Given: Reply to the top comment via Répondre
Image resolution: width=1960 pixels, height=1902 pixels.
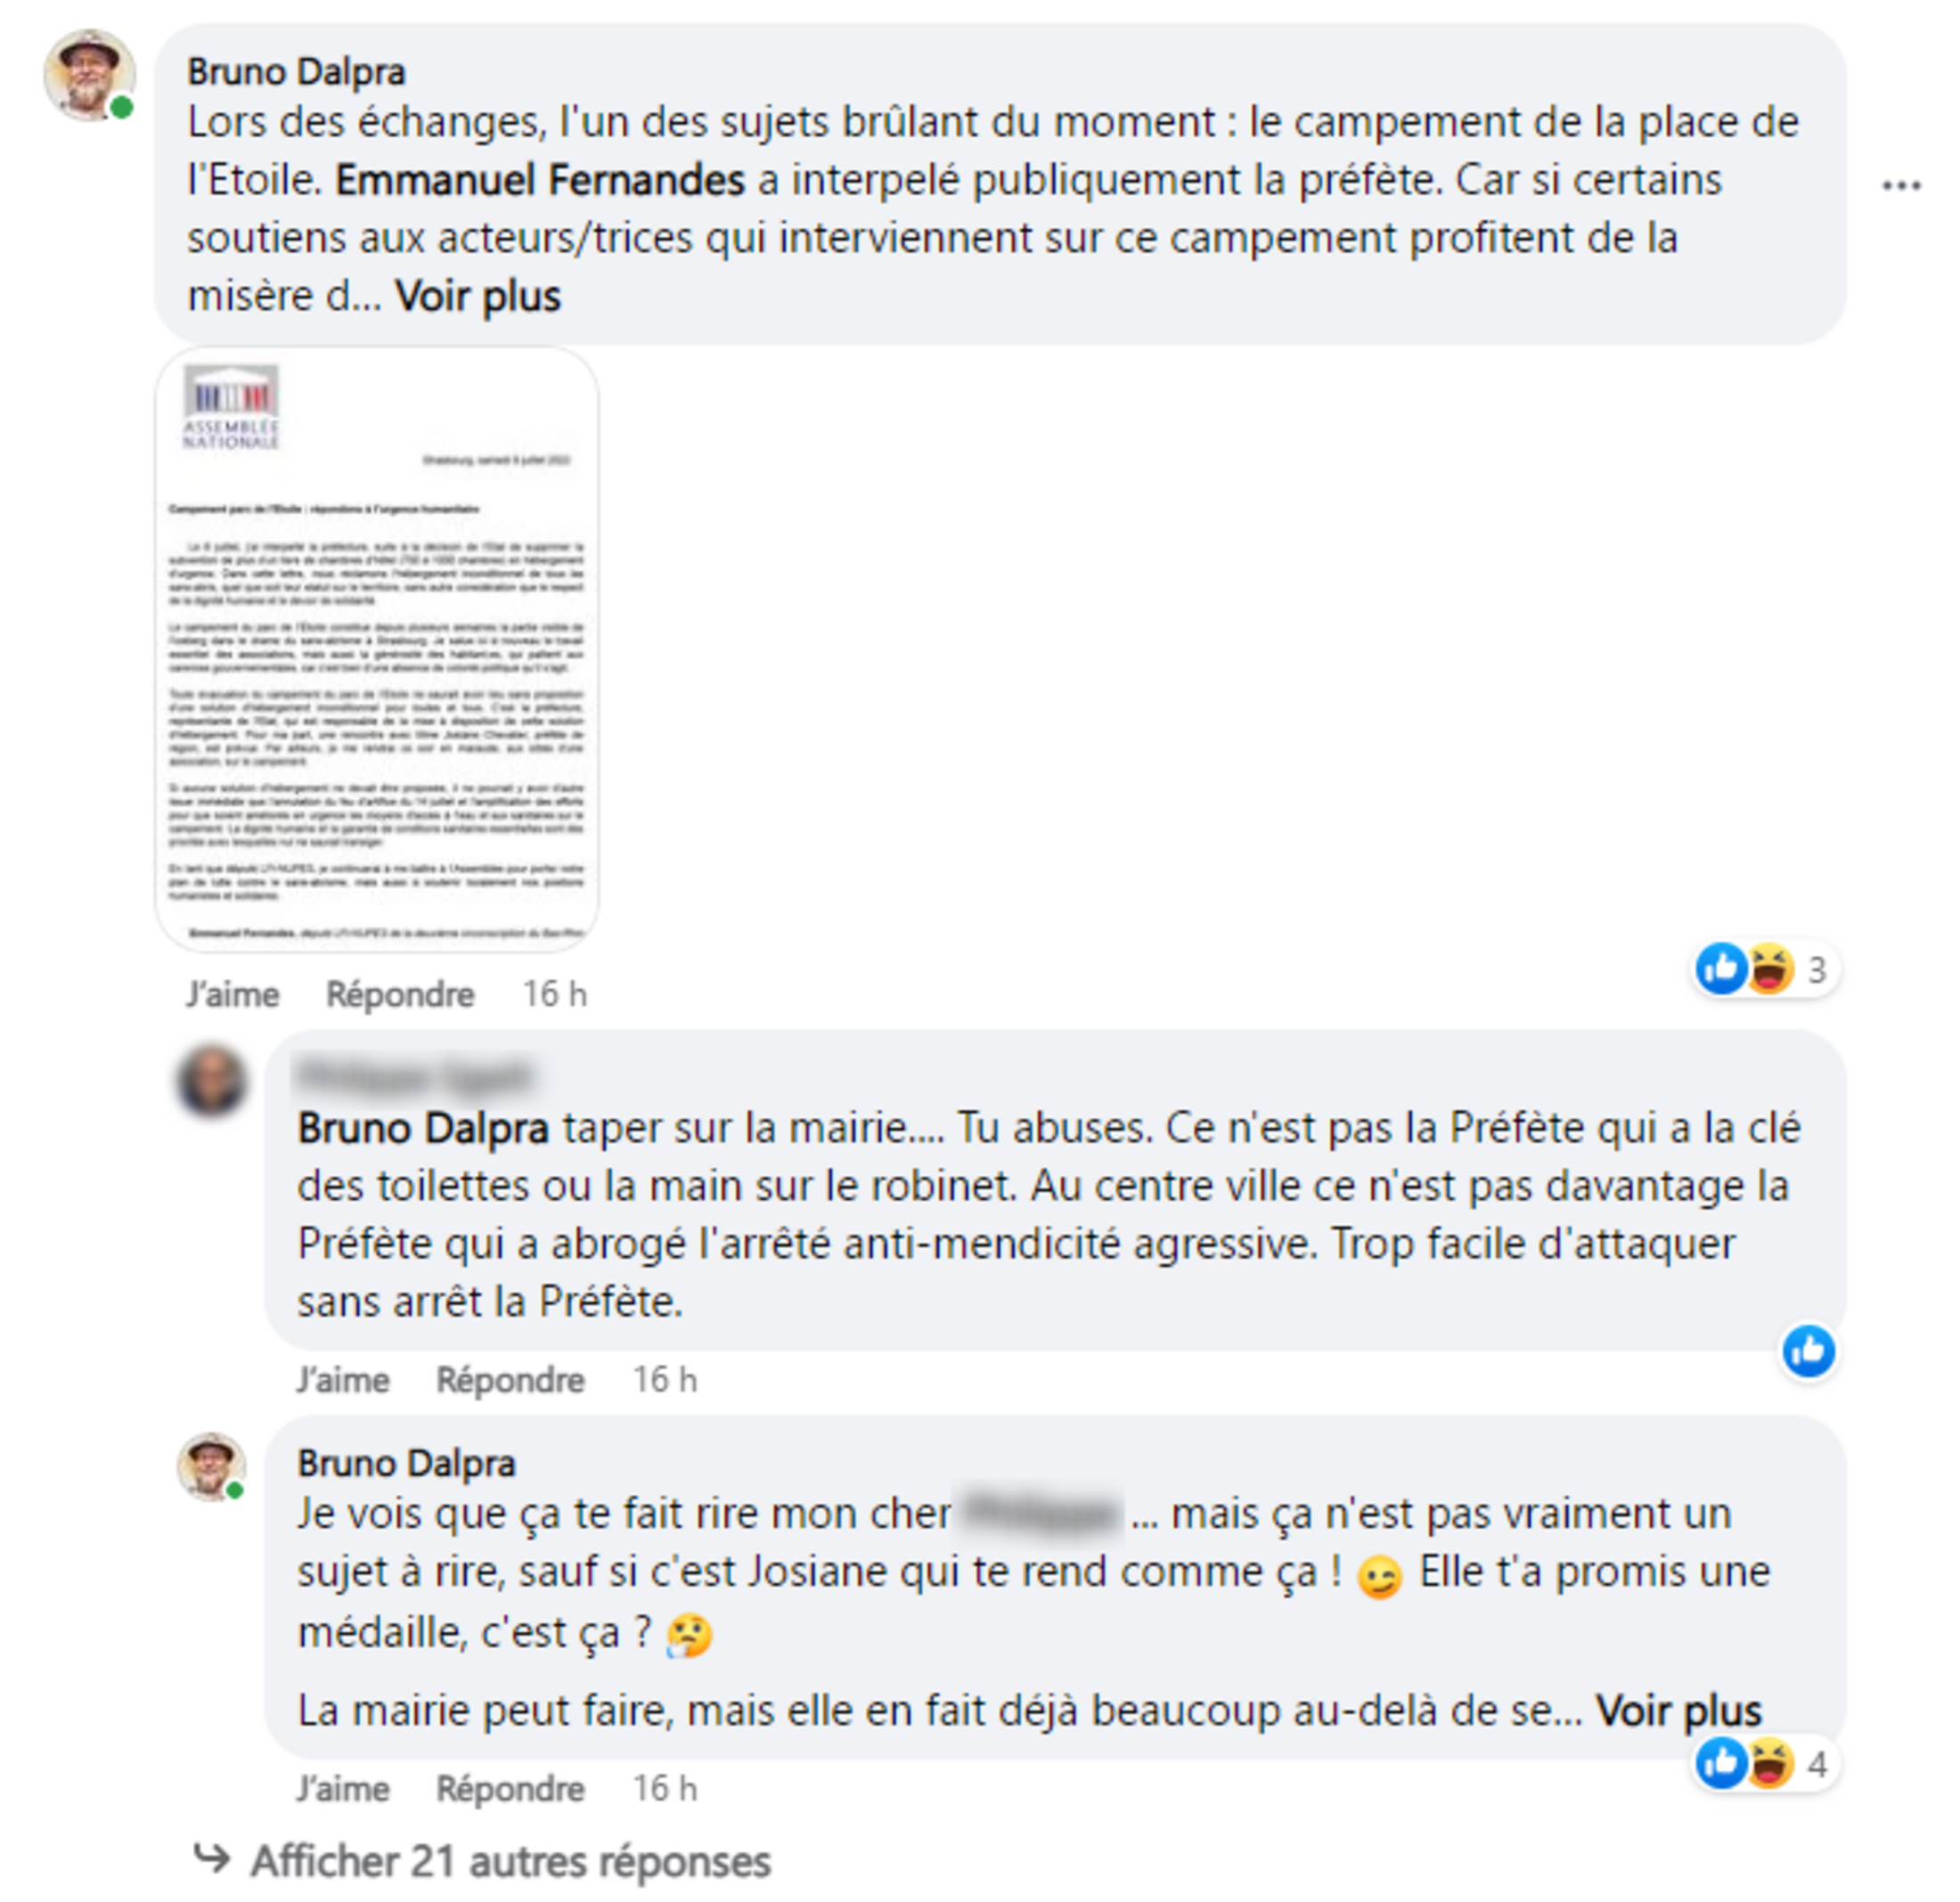Looking at the screenshot, I should [400, 994].
